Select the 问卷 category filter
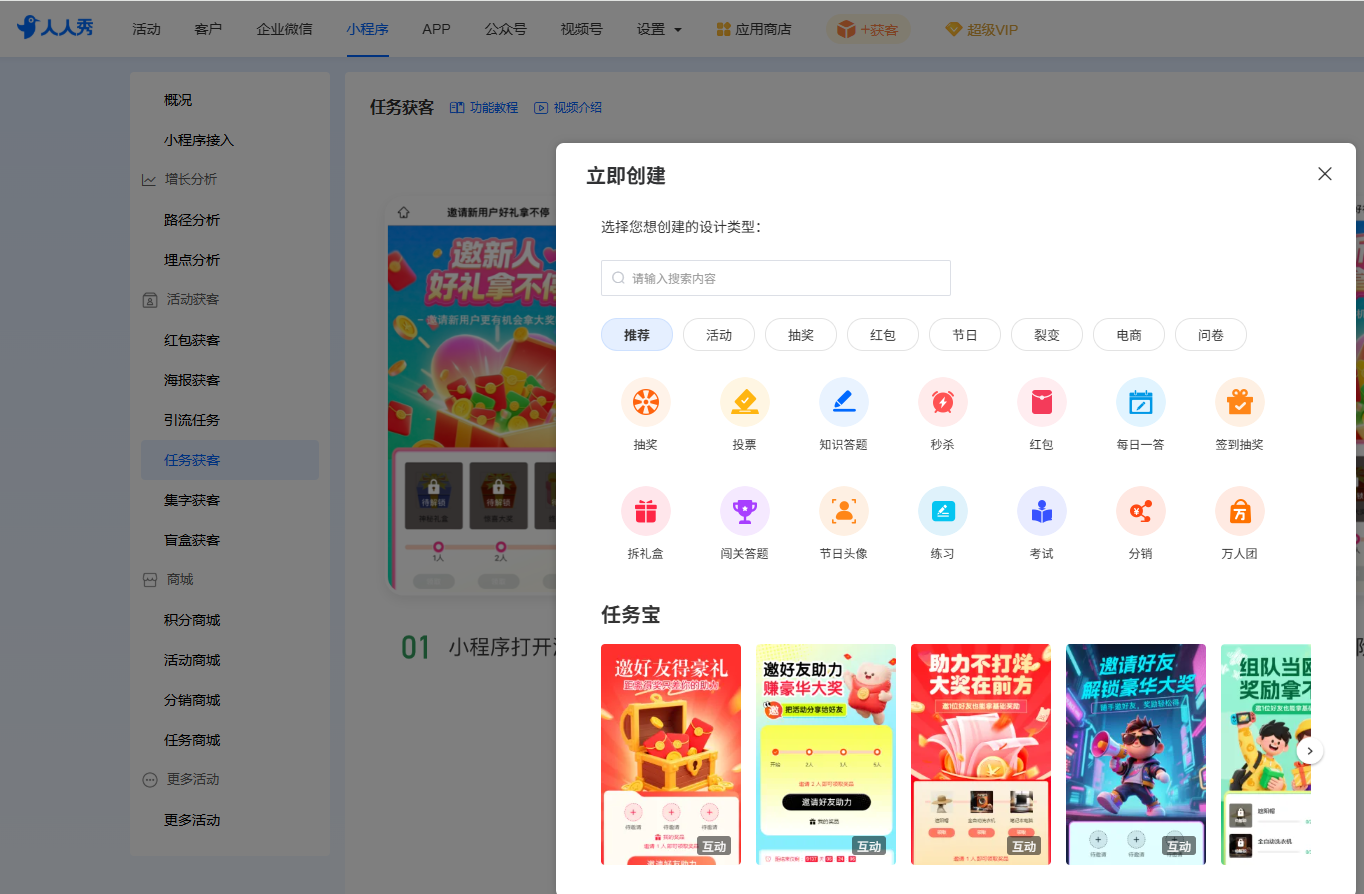The width and height of the screenshot is (1364, 894). coord(1210,335)
